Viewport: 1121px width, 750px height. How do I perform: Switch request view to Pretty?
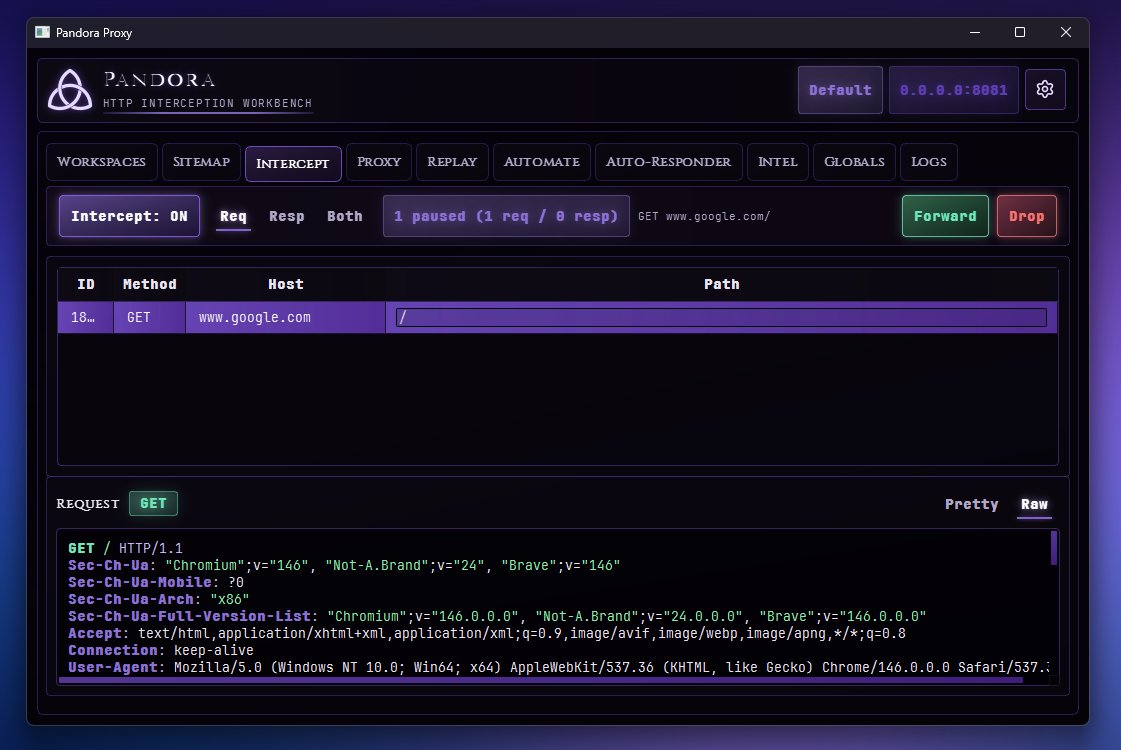(x=971, y=504)
